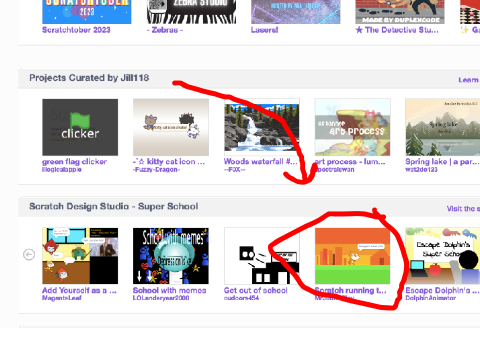
Task: Click the Zebras studio title link
Action: coord(165,30)
